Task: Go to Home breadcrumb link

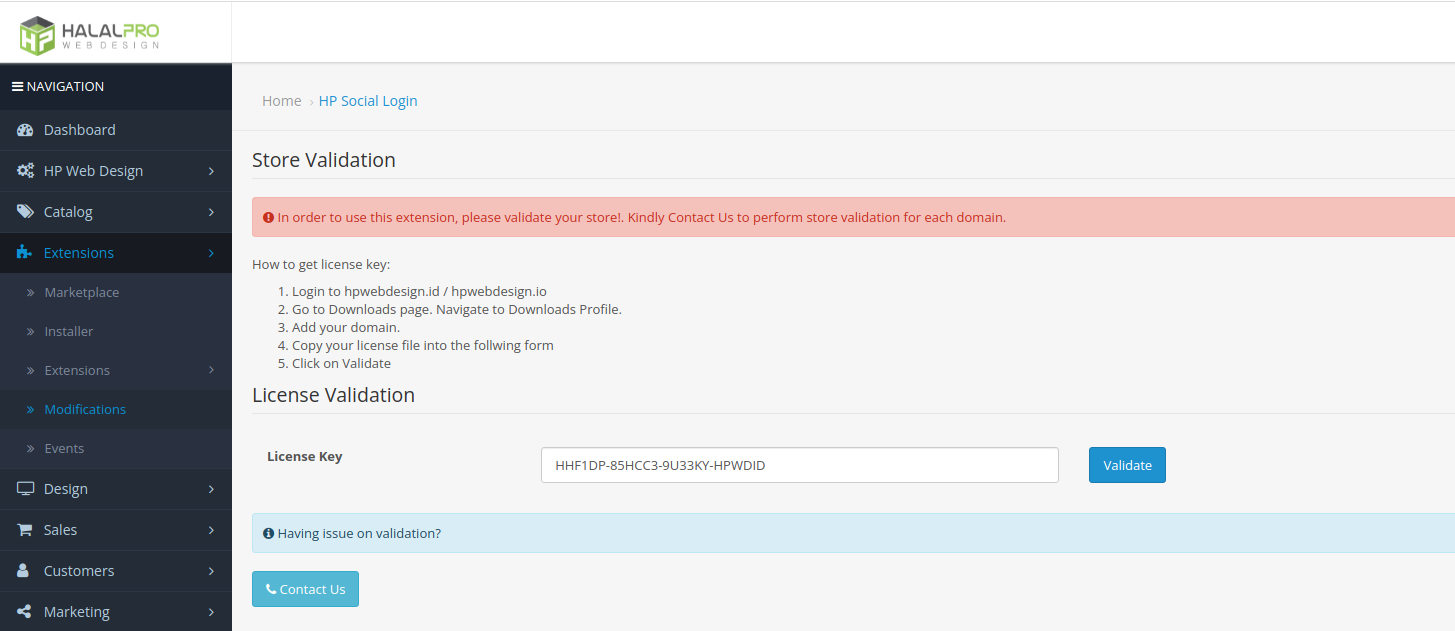Action: (281, 101)
